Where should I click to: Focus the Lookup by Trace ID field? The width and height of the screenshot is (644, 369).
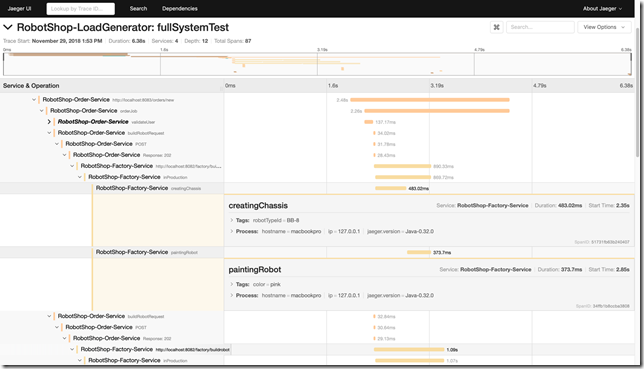click(80, 9)
